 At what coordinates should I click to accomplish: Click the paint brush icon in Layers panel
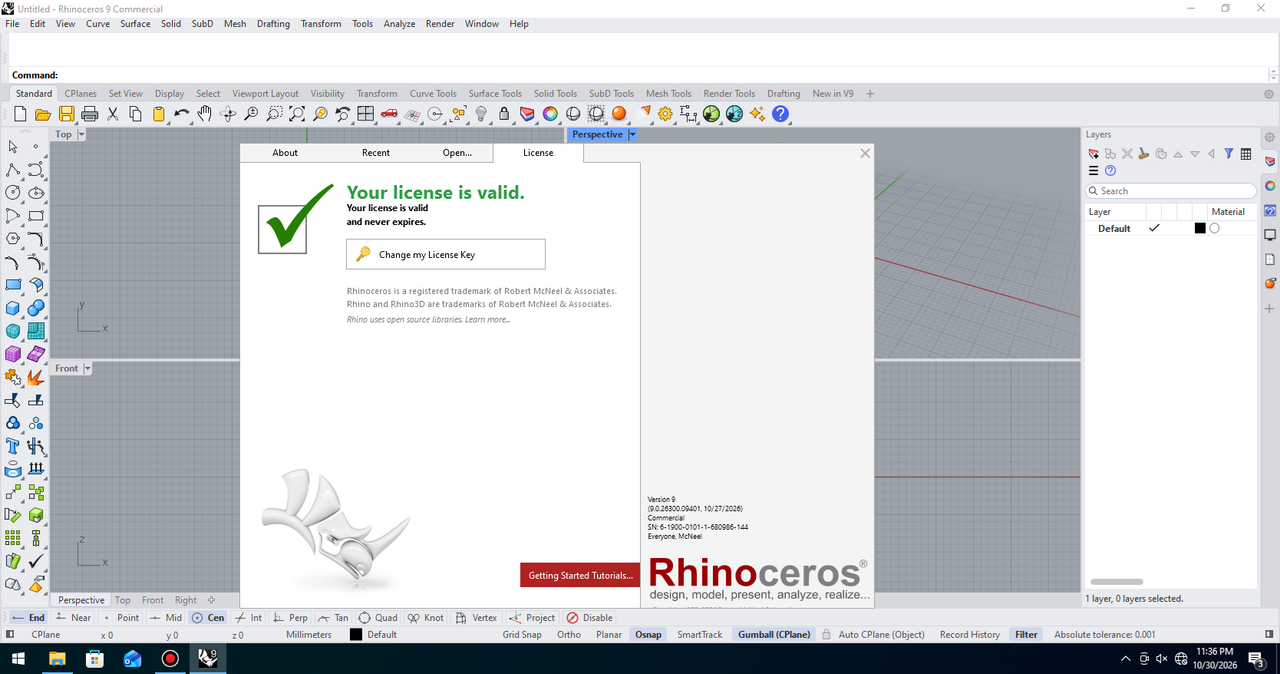point(1144,154)
